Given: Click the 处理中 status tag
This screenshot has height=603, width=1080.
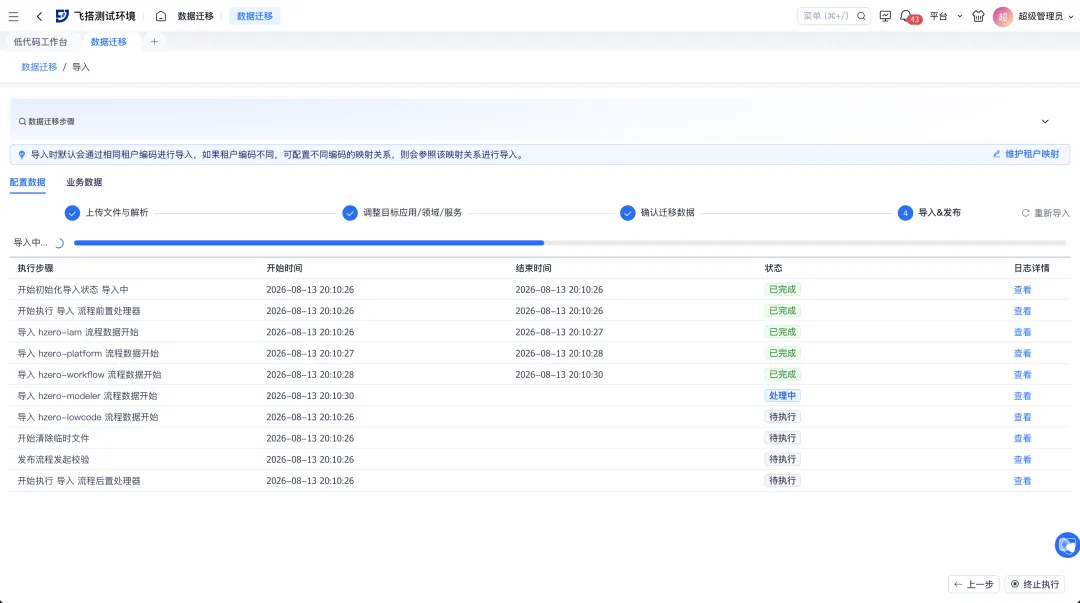Looking at the screenshot, I should click(782, 396).
